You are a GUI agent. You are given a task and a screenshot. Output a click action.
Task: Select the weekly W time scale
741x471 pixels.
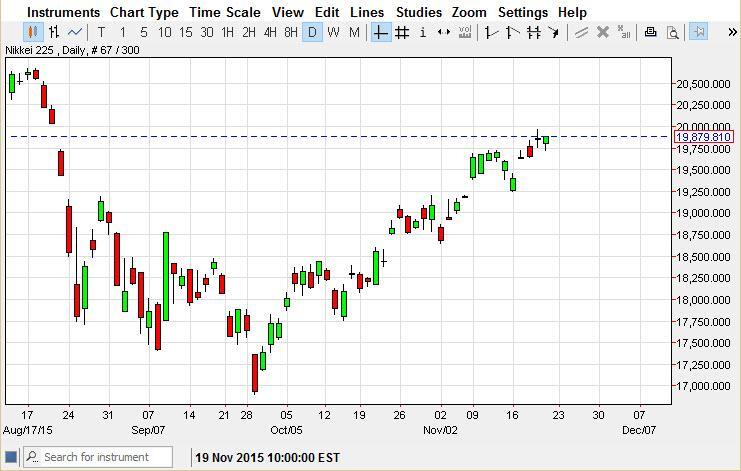tap(333, 32)
